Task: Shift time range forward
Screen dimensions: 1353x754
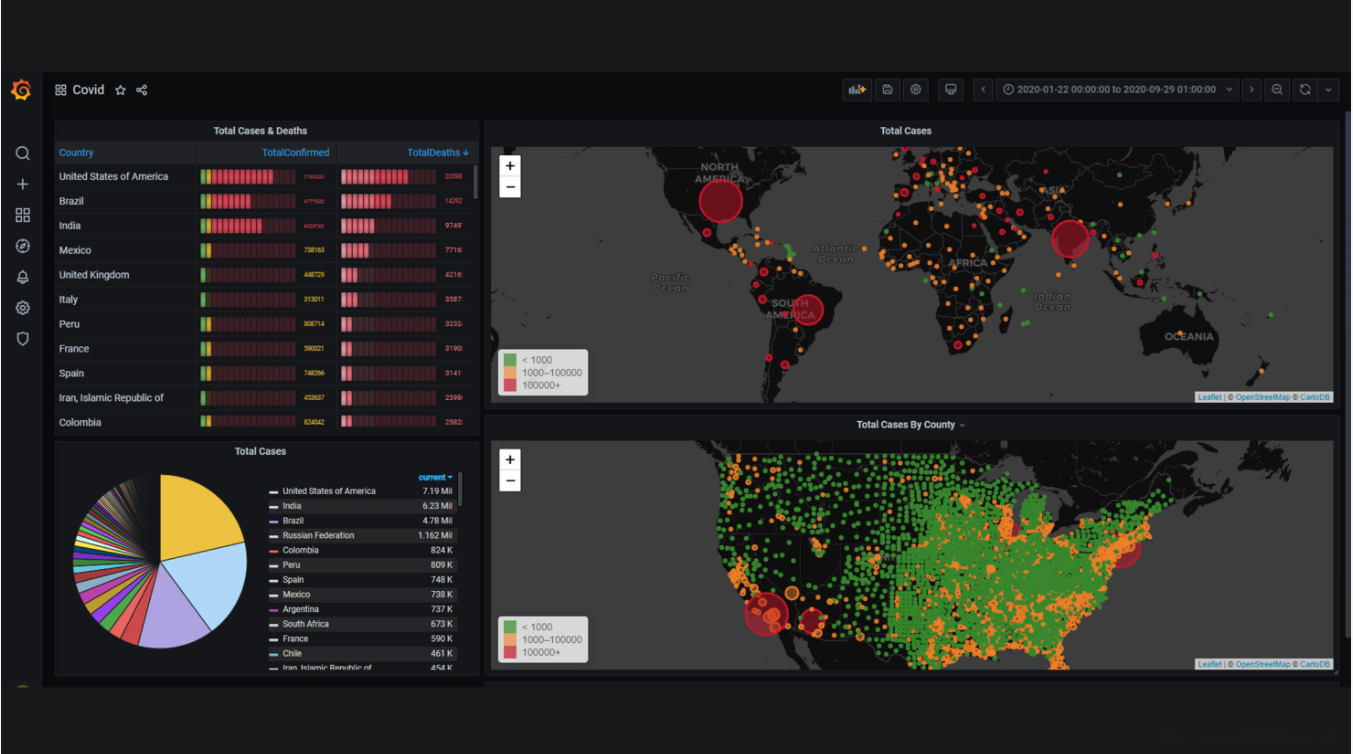Action: [x=1251, y=90]
